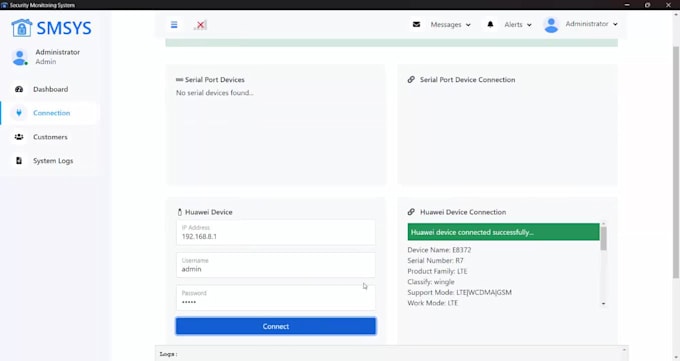Open the Messages dropdown
This screenshot has height=361, width=680.
point(450,25)
